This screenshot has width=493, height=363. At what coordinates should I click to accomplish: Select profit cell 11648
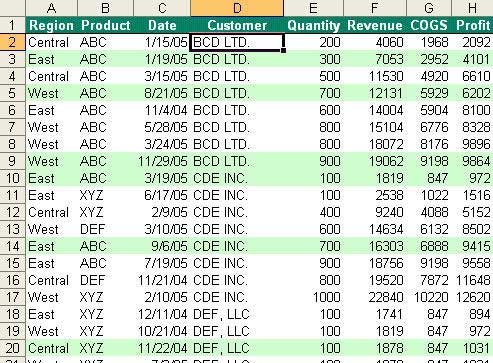point(472,280)
